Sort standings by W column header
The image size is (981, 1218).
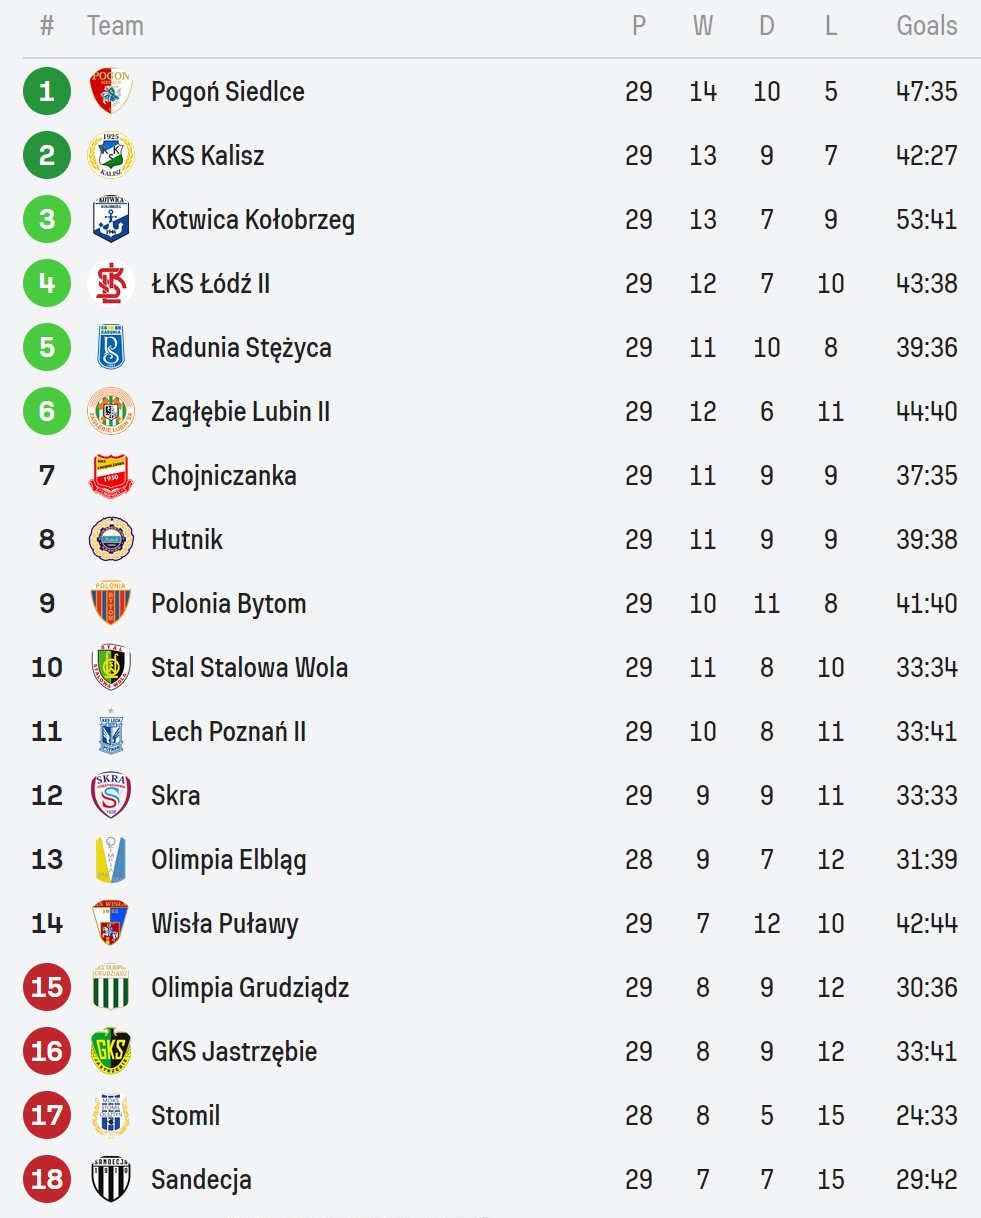click(703, 26)
